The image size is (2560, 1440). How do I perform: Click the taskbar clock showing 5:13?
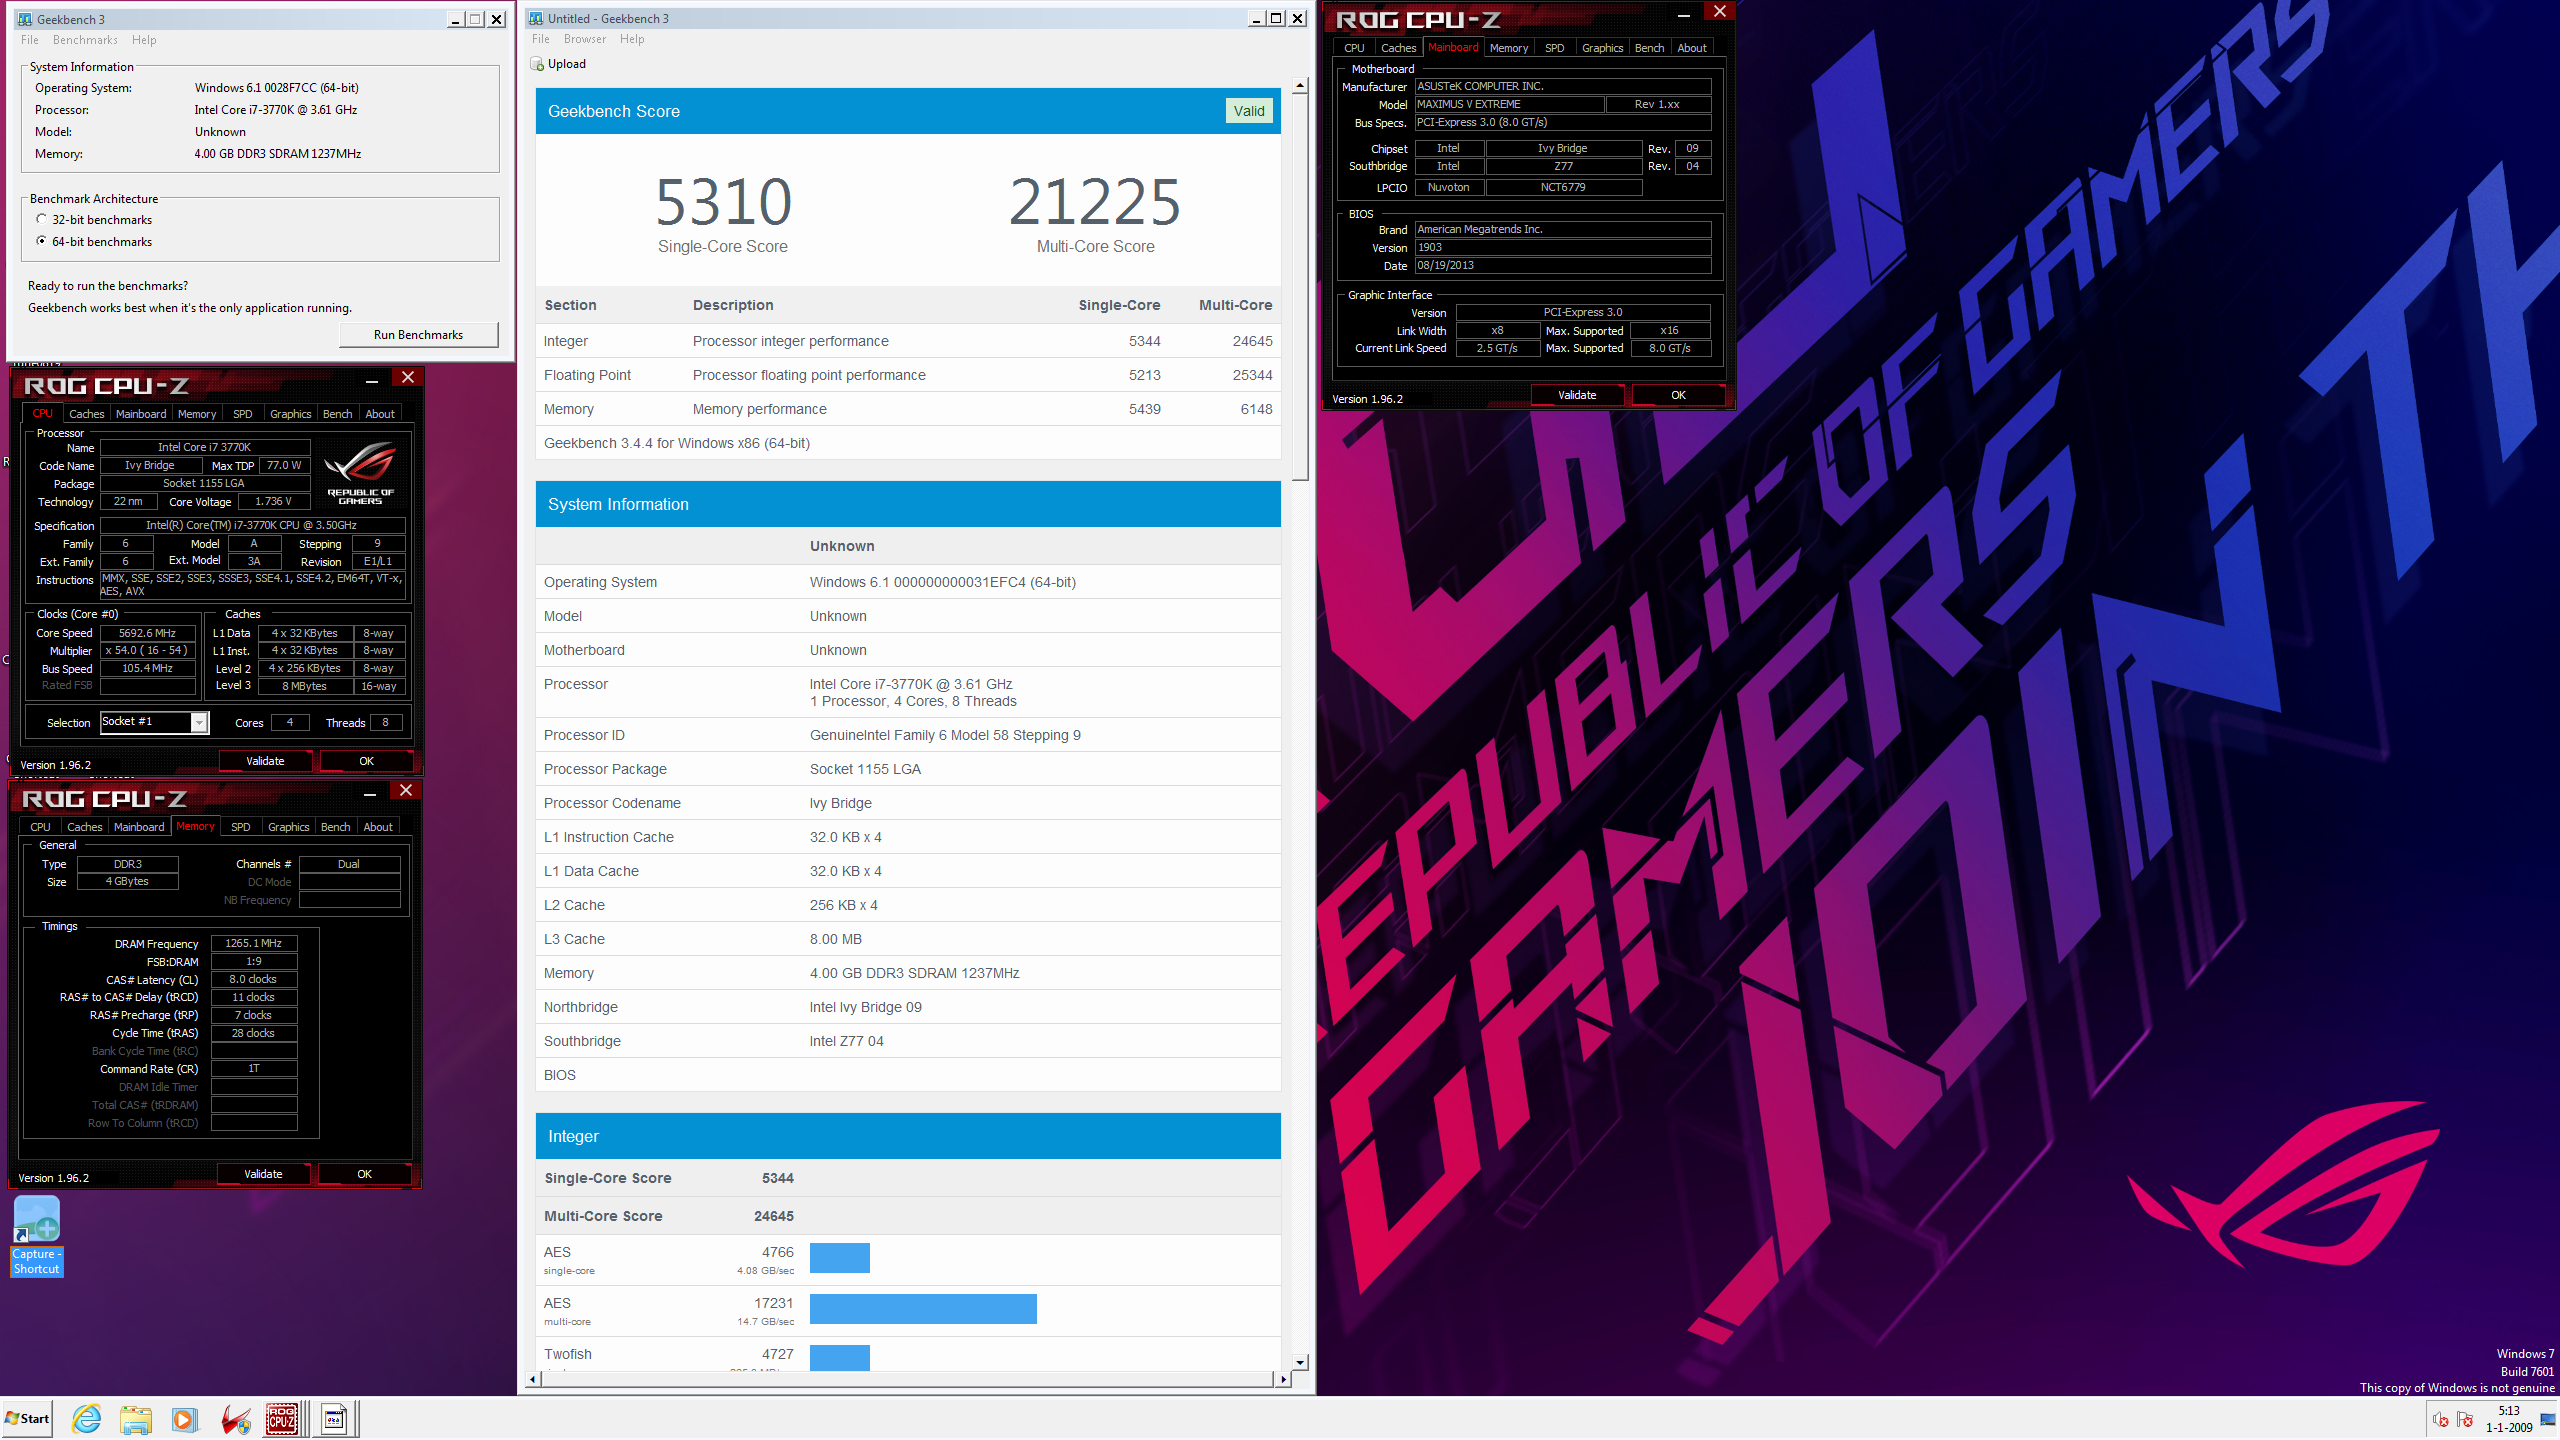(x=2509, y=1419)
